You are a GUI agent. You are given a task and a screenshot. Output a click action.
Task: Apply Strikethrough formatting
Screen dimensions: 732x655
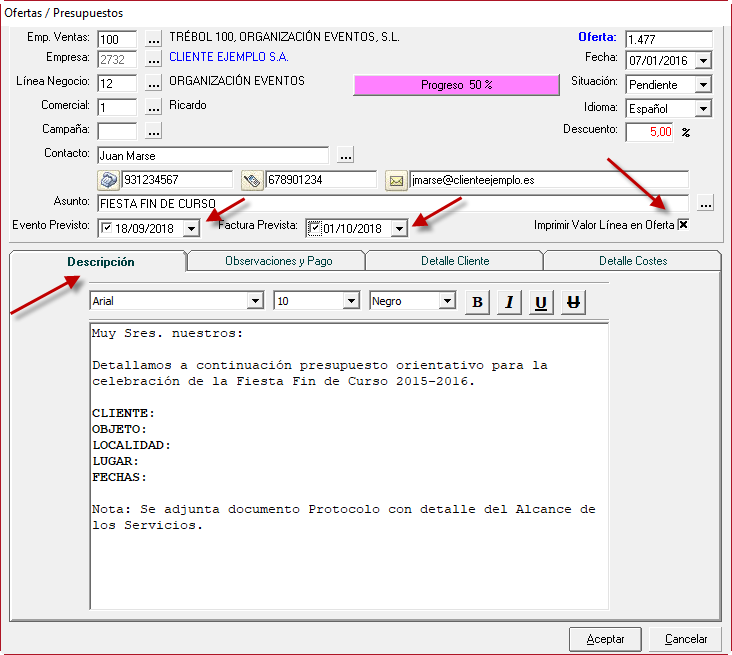[573, 302]
